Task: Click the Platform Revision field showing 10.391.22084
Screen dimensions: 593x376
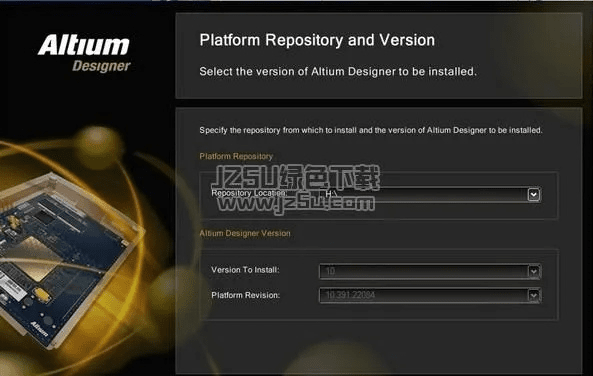Action: pyautogui.click(x=430, y=295)
